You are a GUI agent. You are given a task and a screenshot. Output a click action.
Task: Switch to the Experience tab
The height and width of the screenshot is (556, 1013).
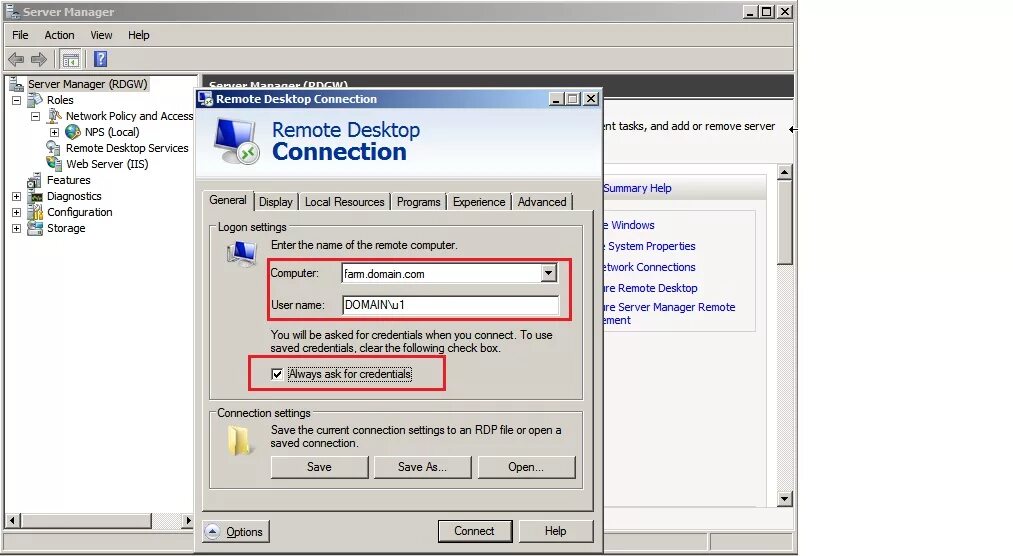479,202
